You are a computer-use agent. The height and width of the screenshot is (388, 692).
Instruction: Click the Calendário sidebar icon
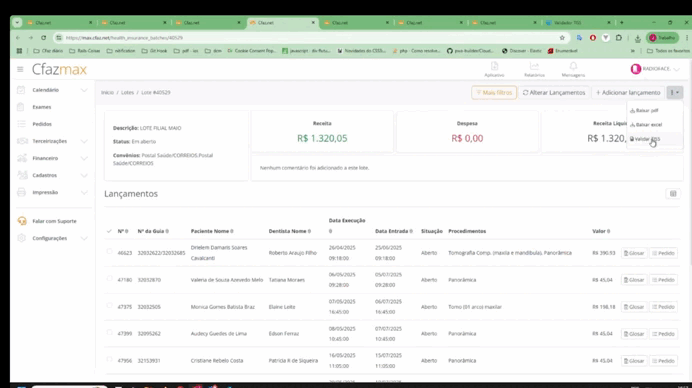click(21, 90)
